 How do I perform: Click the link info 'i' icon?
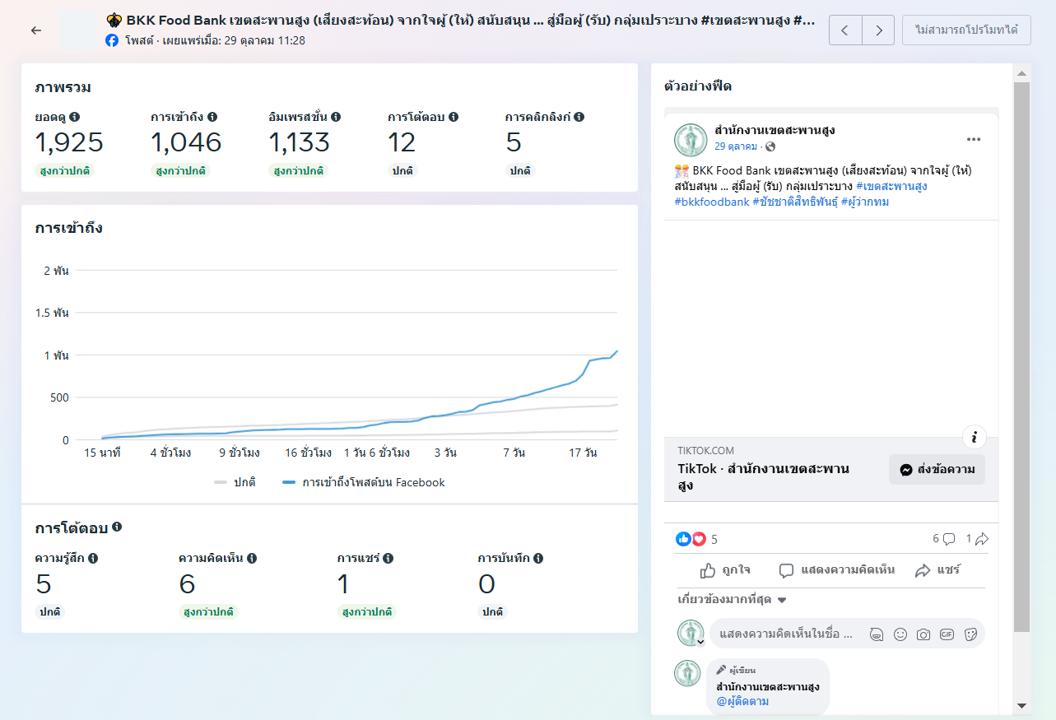(974, 437)
